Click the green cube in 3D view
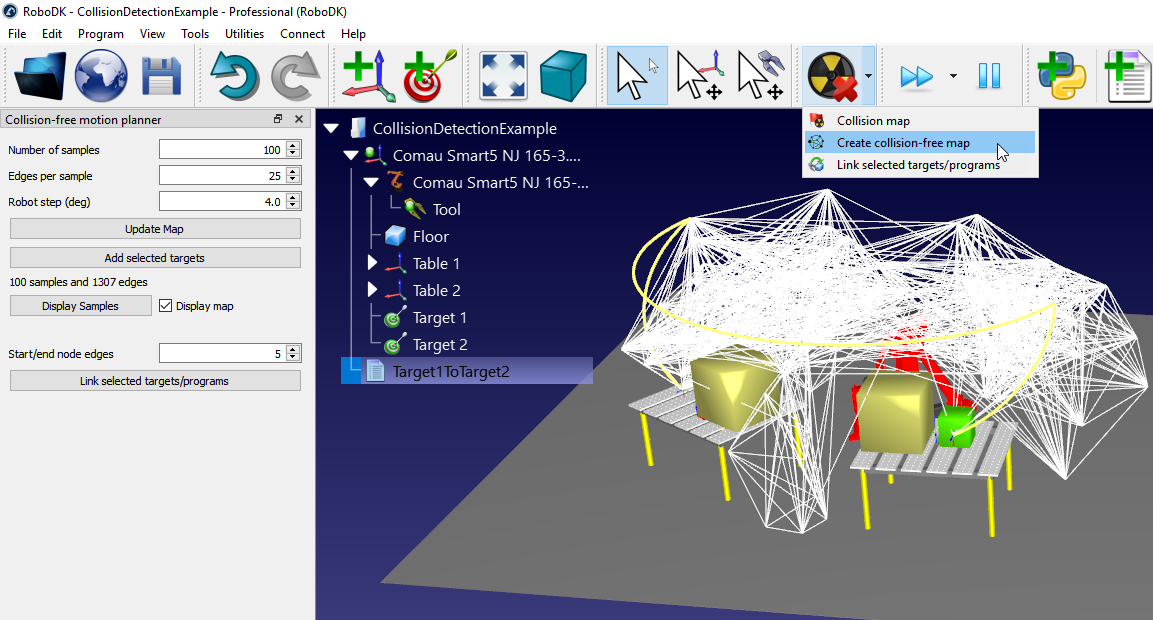 955,427
